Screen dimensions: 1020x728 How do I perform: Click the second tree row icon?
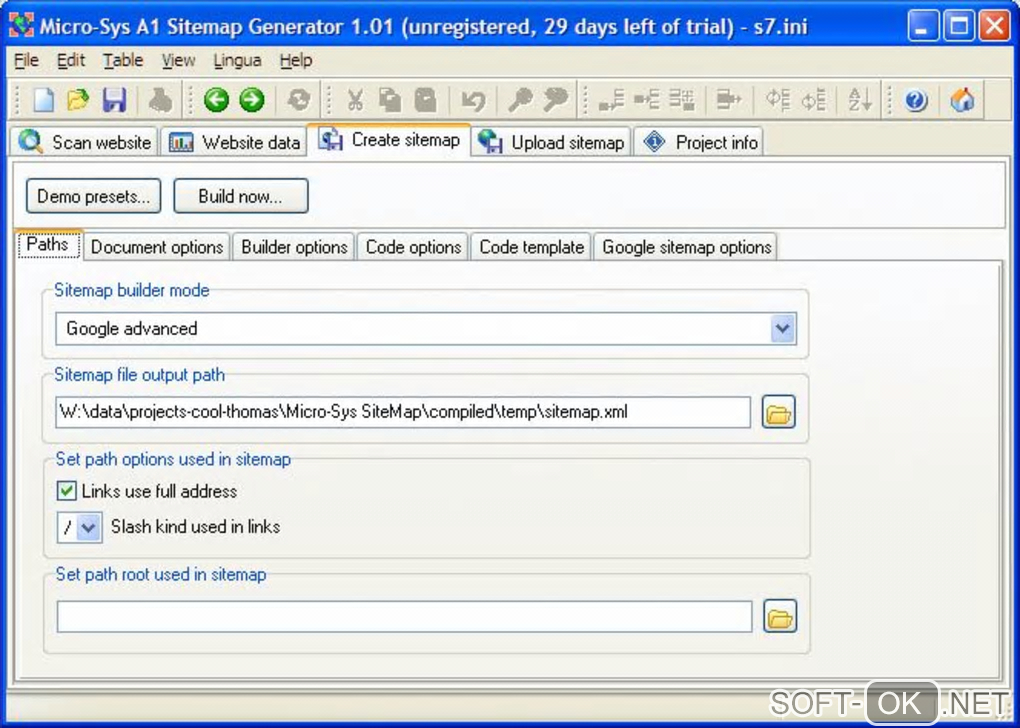(647, 100)
